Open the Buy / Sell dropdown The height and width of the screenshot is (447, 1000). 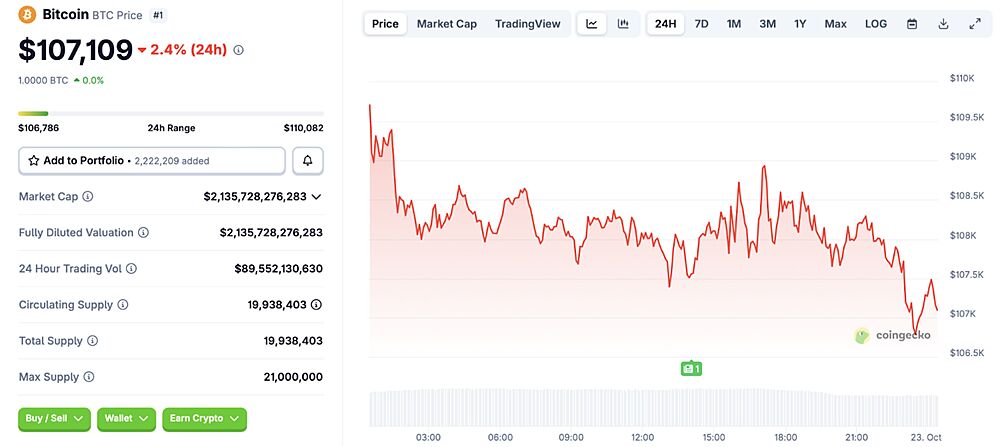54,419
